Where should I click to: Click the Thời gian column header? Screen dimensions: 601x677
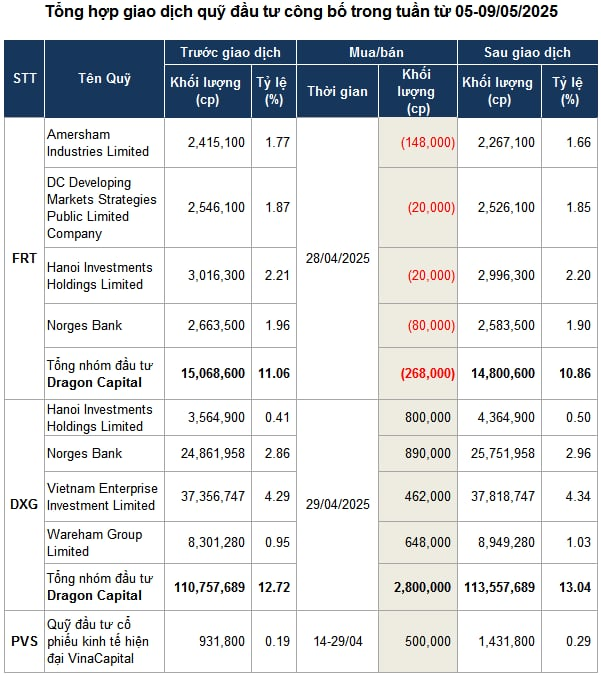337,91
